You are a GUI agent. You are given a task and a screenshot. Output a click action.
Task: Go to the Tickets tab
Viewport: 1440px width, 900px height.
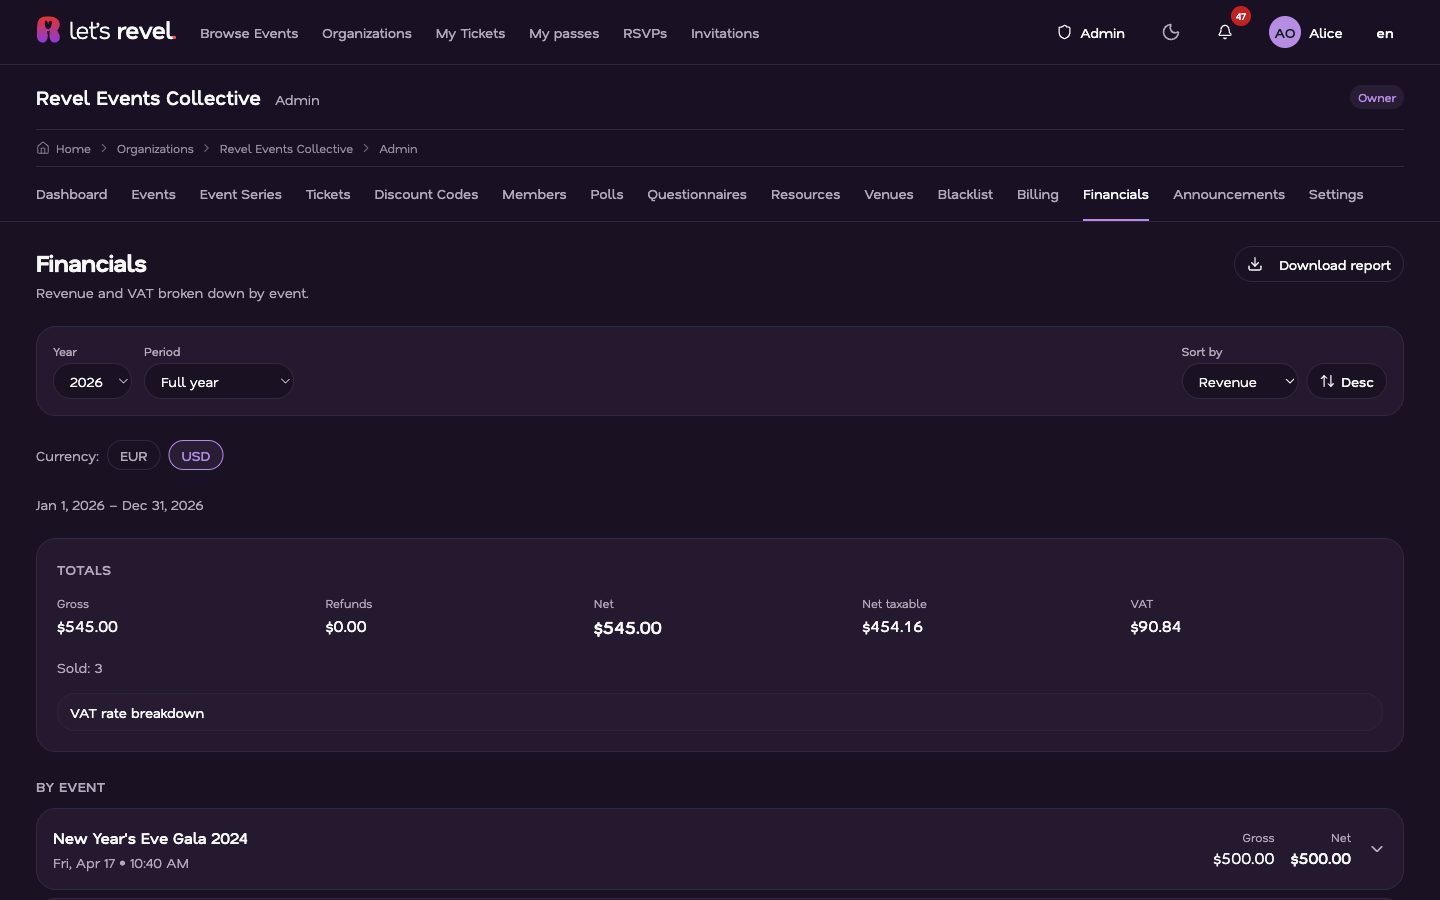pyautogui.click(x=328, y=194)
